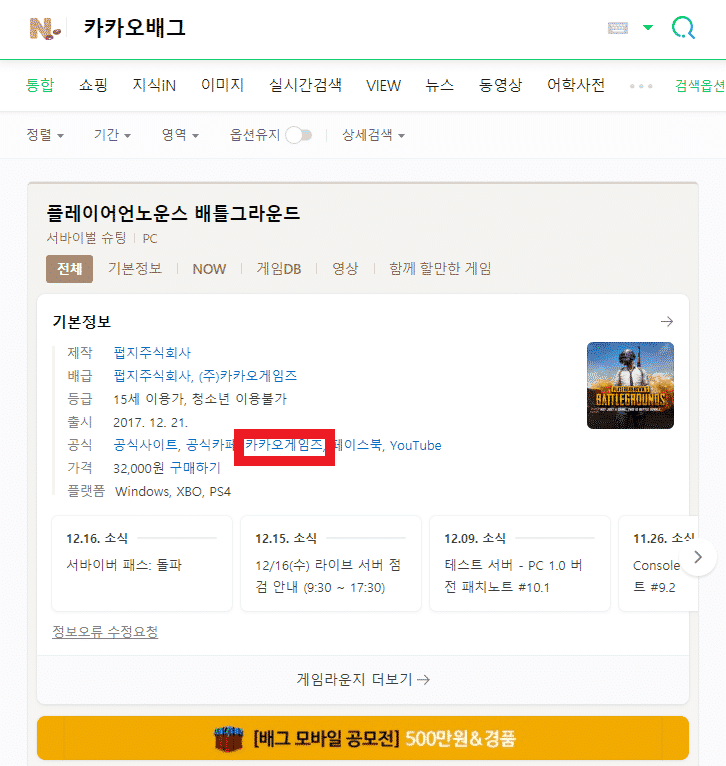Open the 공식카페 link
Screen dimensions: 726x766
tap(211, 445)
